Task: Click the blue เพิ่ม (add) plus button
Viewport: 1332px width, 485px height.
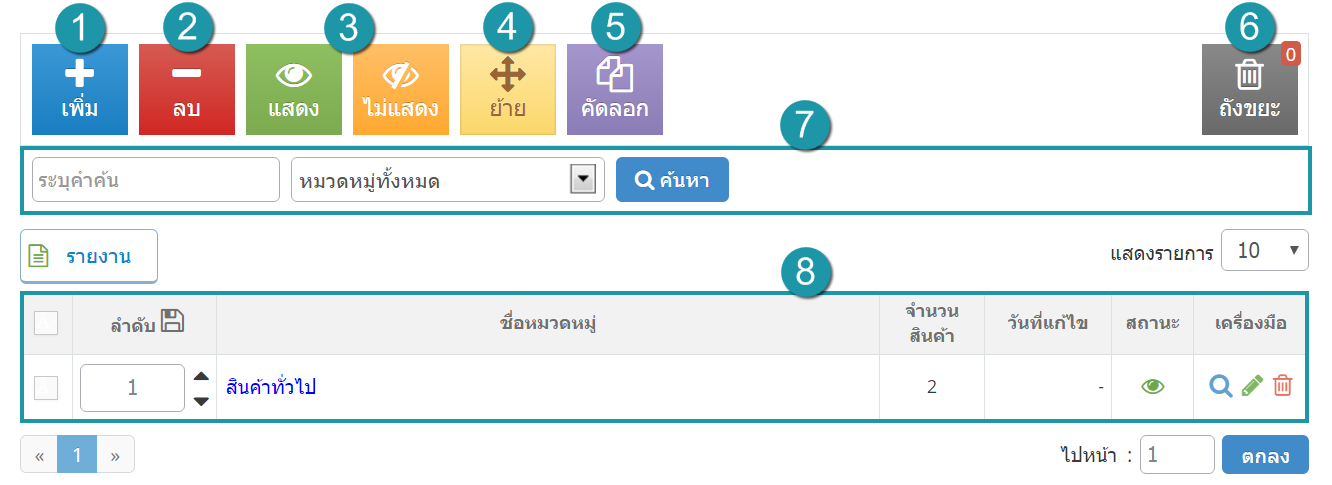Action: (80, 89)
